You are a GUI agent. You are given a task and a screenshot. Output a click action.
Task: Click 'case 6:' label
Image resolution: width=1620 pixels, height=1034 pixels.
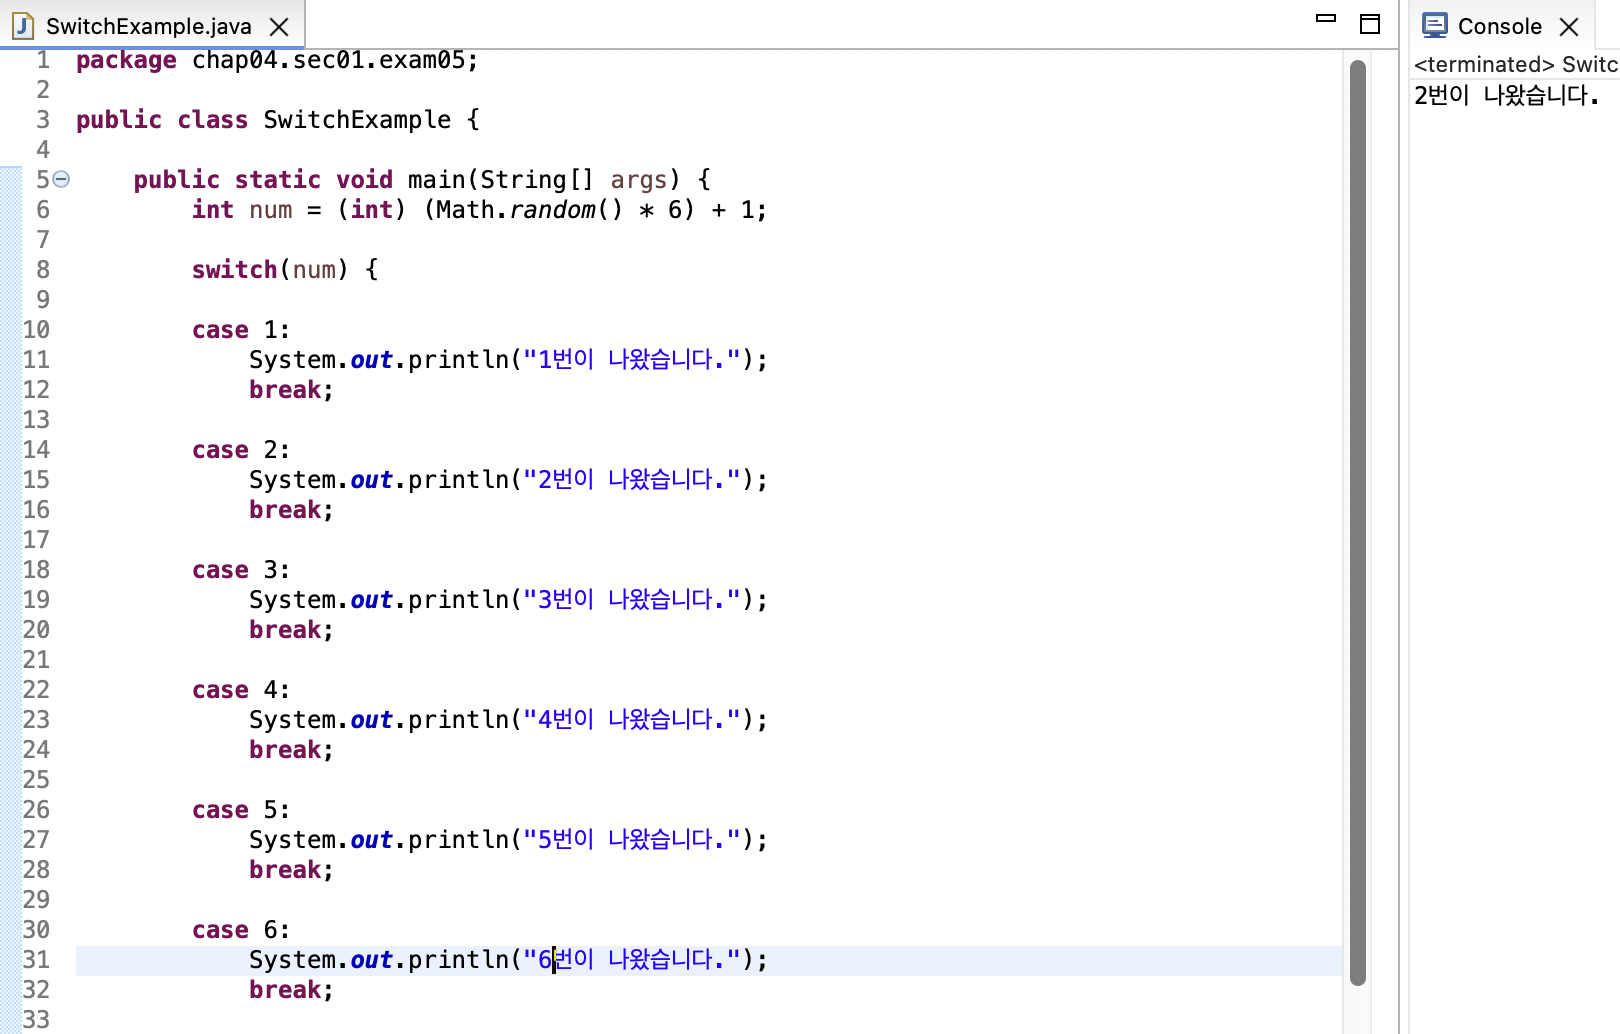241,930
